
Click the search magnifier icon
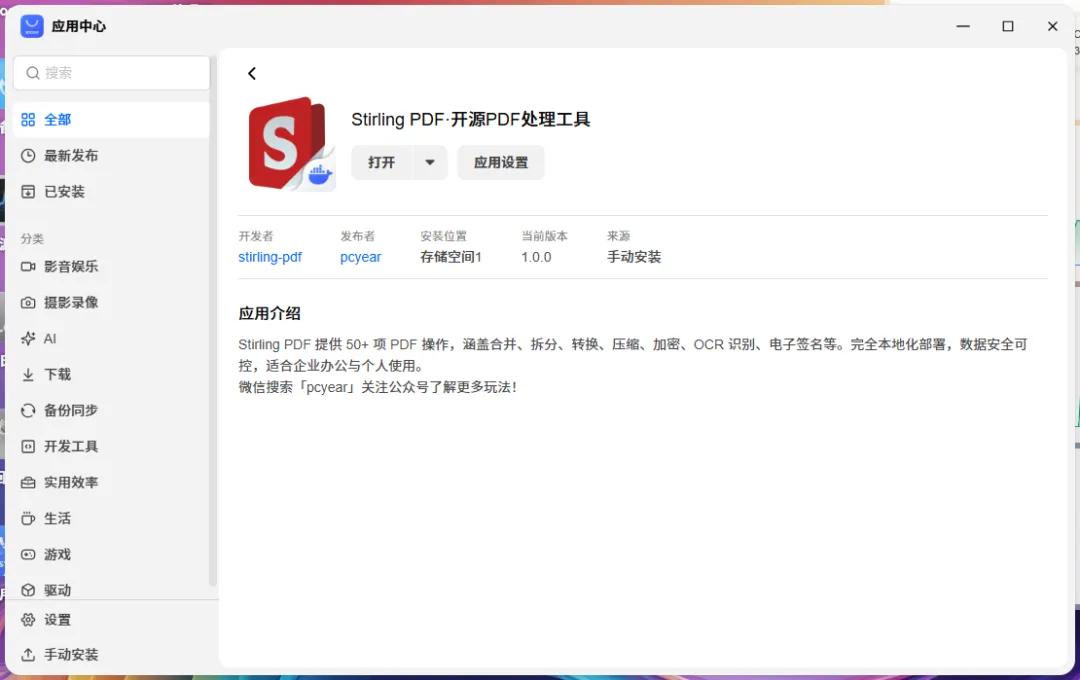click(32, 73)
